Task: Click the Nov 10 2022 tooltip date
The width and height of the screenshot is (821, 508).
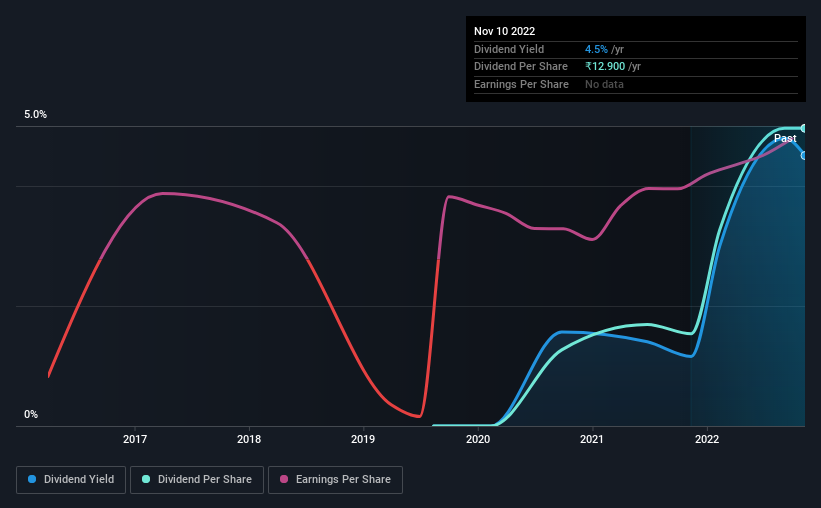Action: [x=504, y=31]
